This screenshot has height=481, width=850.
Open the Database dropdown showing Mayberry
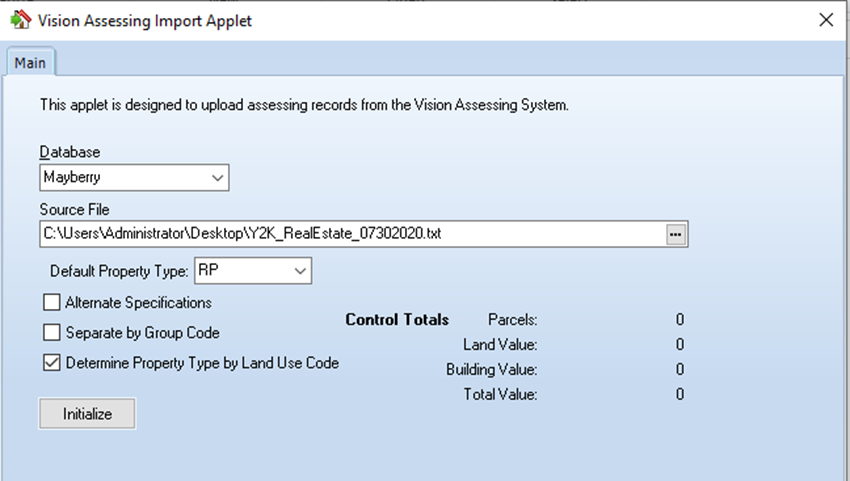click(x=134, y=177)
